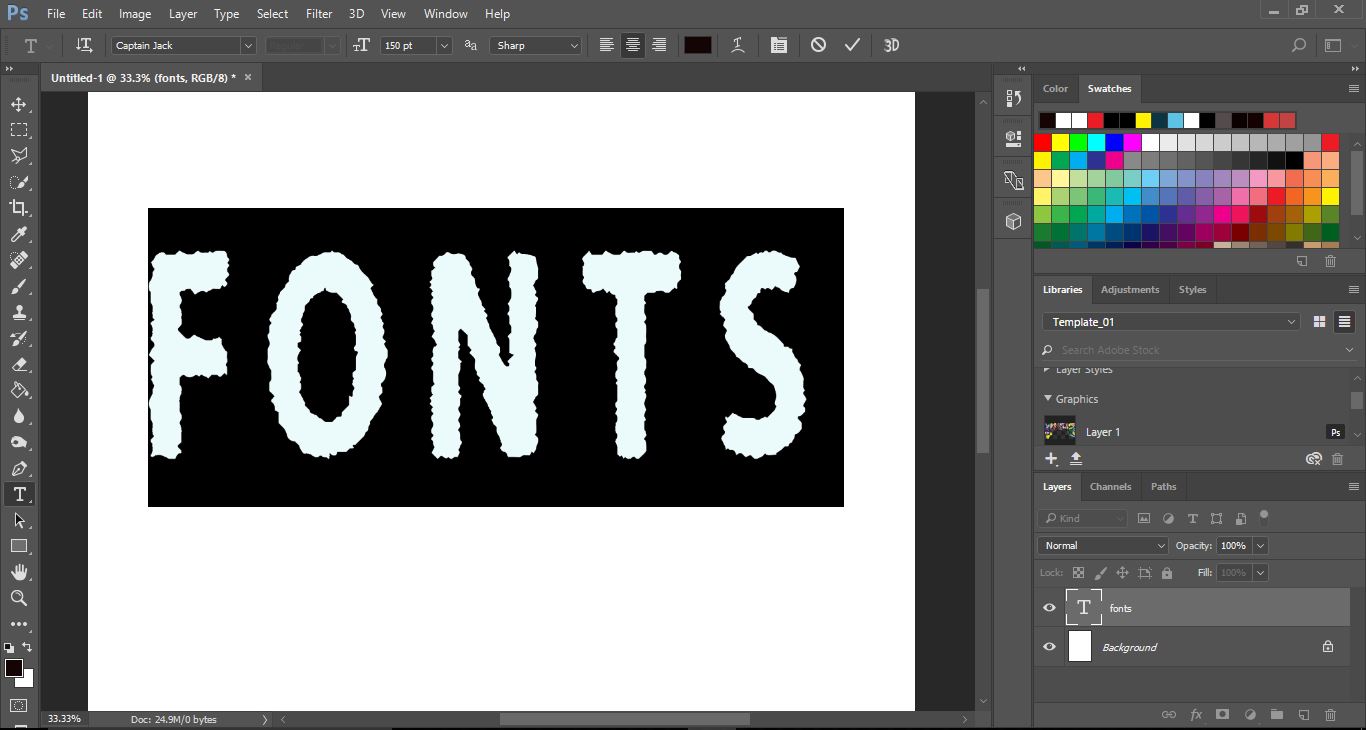
Task: Toggle lock transparent pixels
Action: [x=1078, y=573]
